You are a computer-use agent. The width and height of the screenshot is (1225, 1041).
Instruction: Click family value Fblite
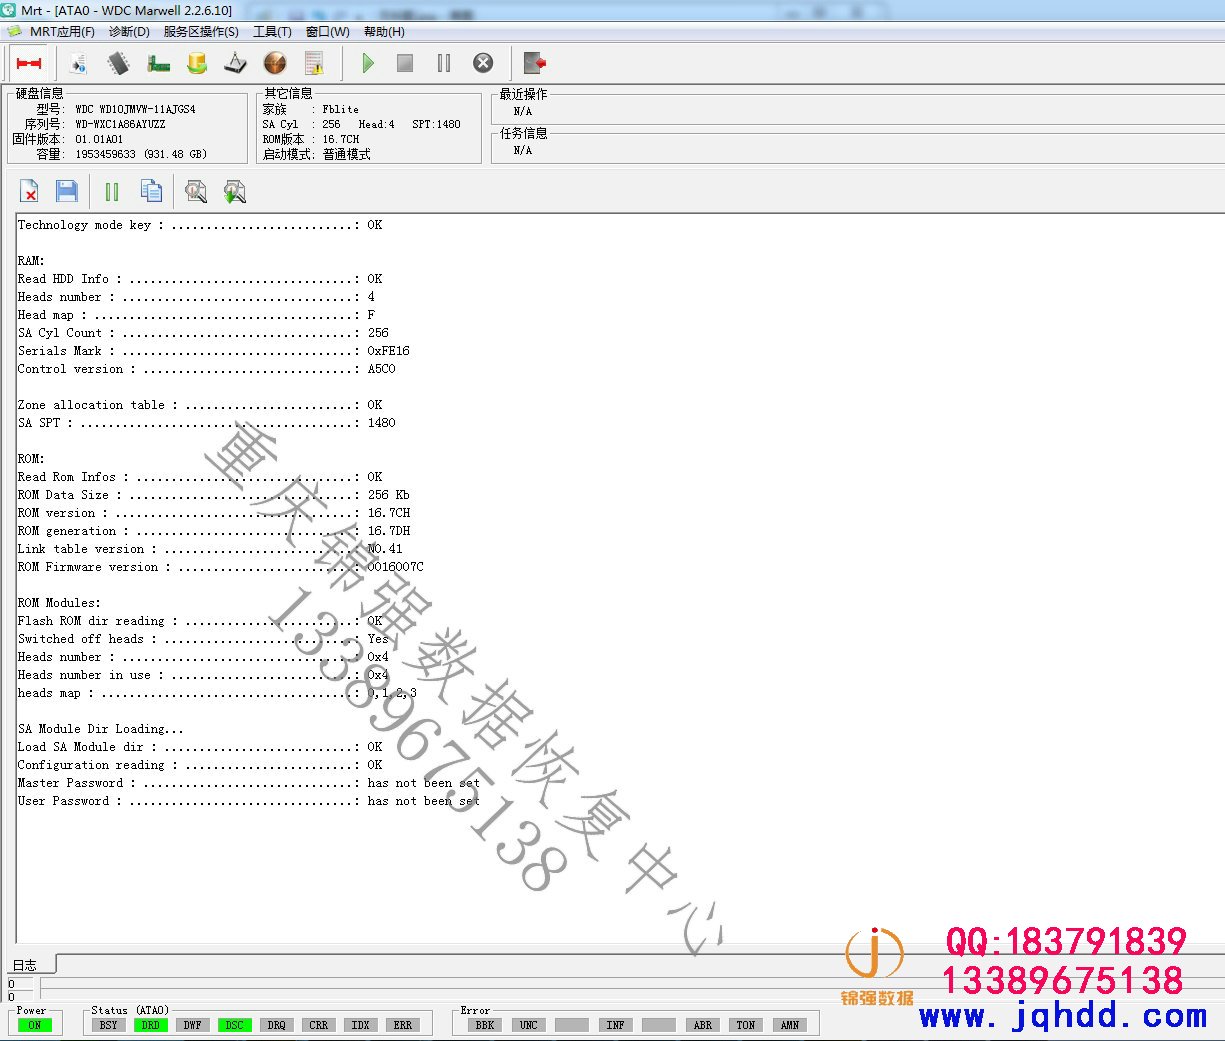[340, 110]
